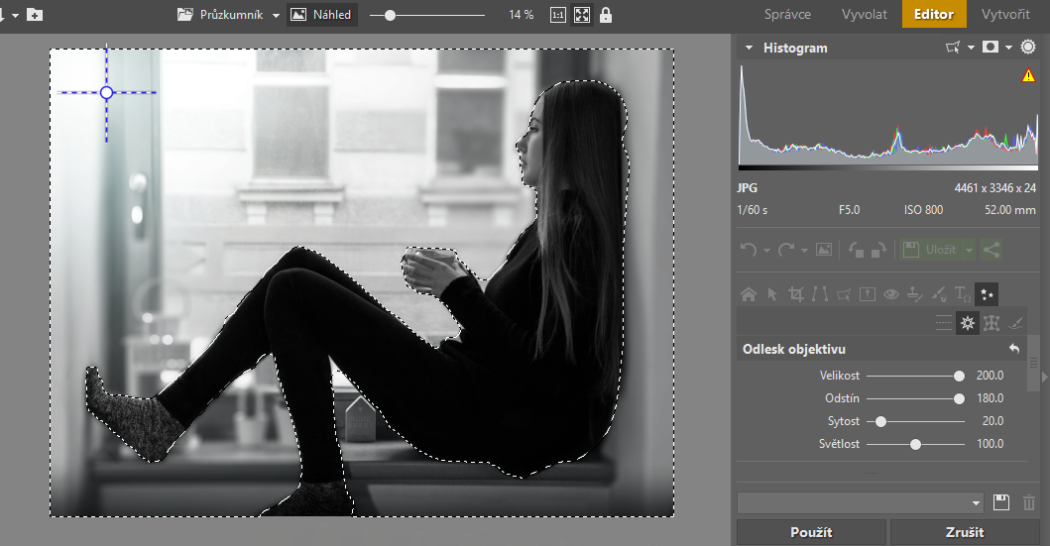The width and height of the screenshot is (1050, 546).
Task: Click the new folder plus icon
Action: (x=34, y=14)
